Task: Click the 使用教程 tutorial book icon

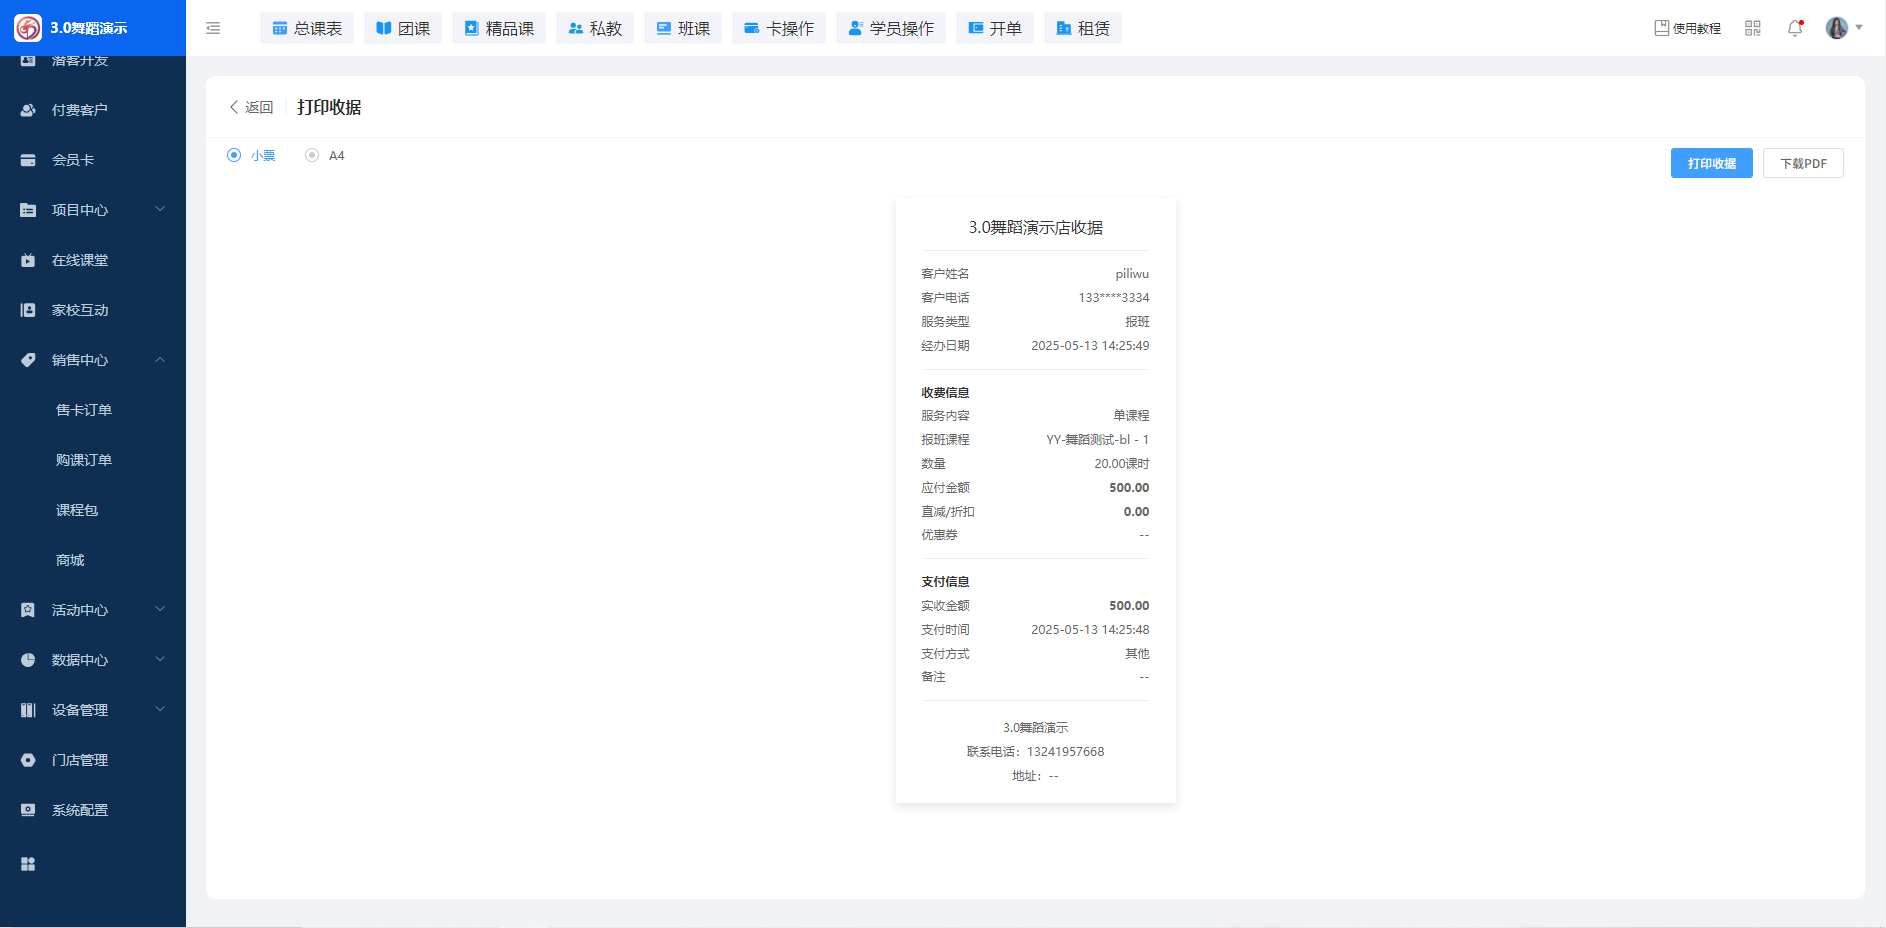Action: tap(1661, 28)
